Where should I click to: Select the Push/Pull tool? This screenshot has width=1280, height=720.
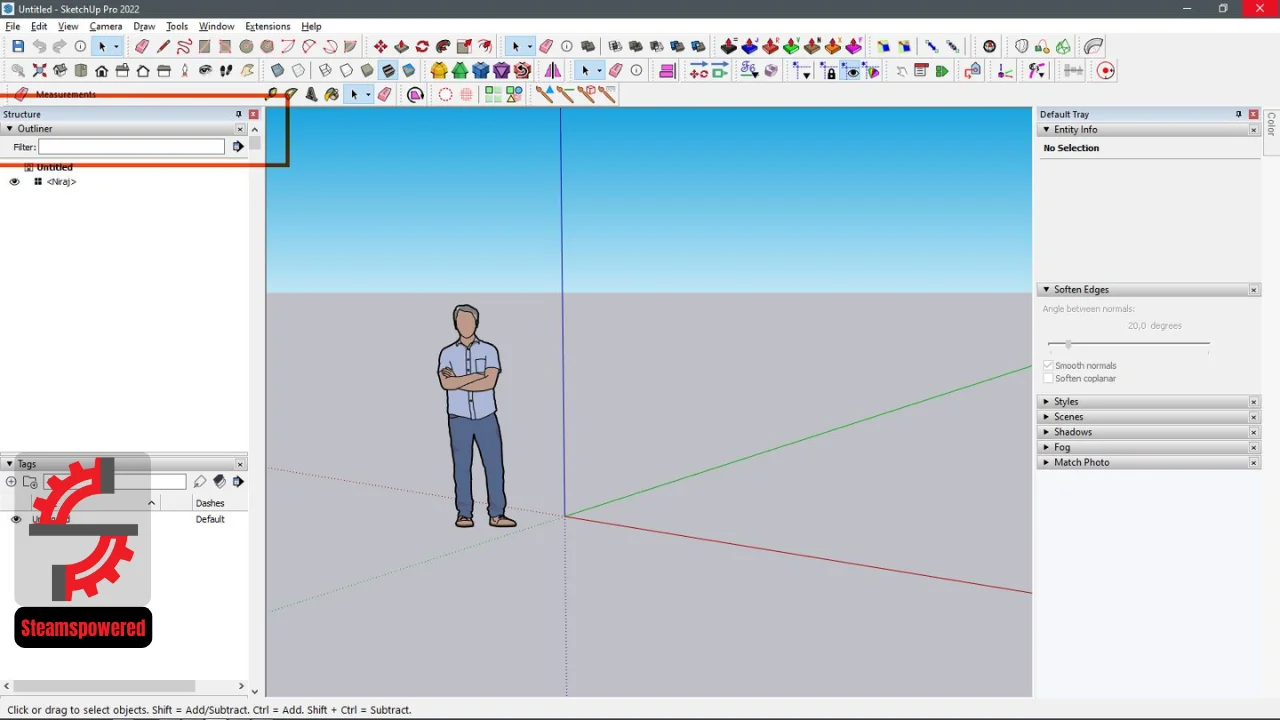pyautogui.click(x=401, y=46)
